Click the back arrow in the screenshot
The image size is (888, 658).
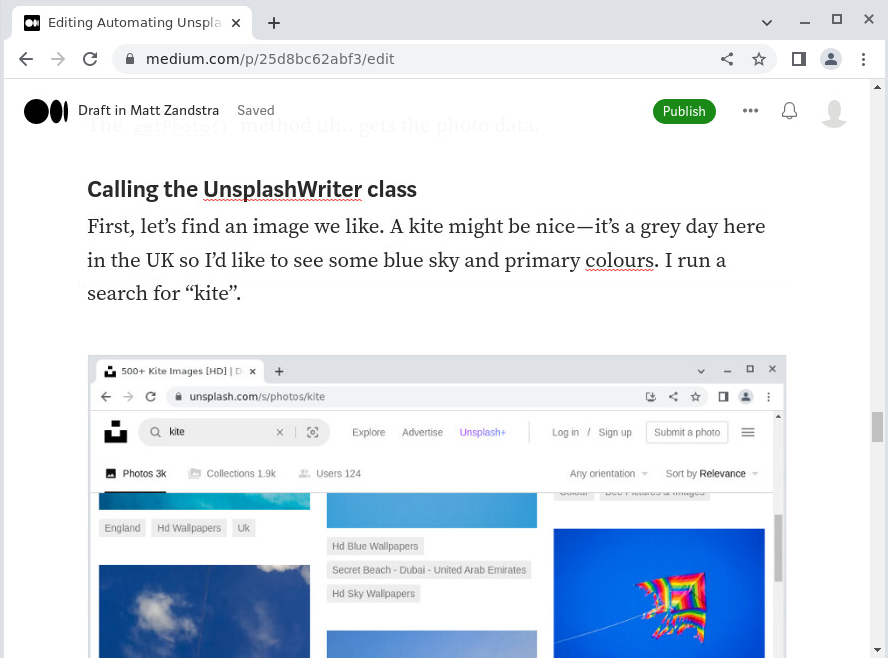pos(106,397)
